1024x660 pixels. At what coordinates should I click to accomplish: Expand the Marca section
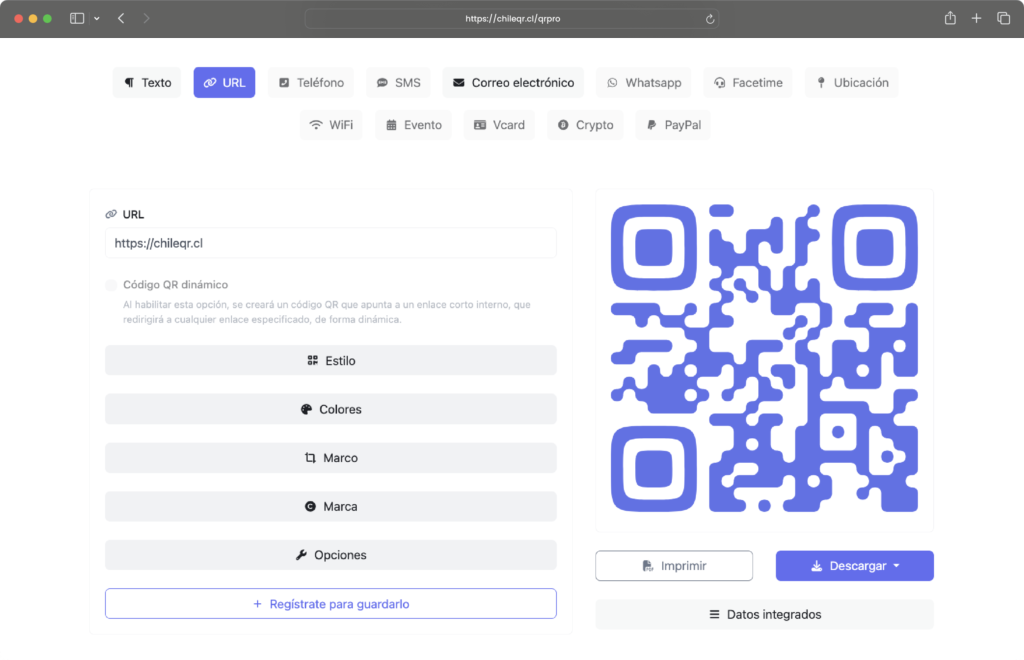pos(330,507)
